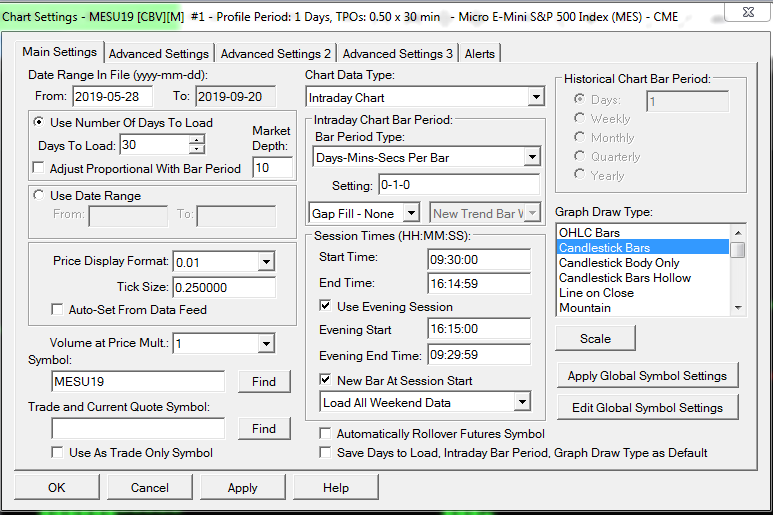Click the Trade and Current Quote Symbol field
The image size is (773, 515).
(x=138, y=428)
